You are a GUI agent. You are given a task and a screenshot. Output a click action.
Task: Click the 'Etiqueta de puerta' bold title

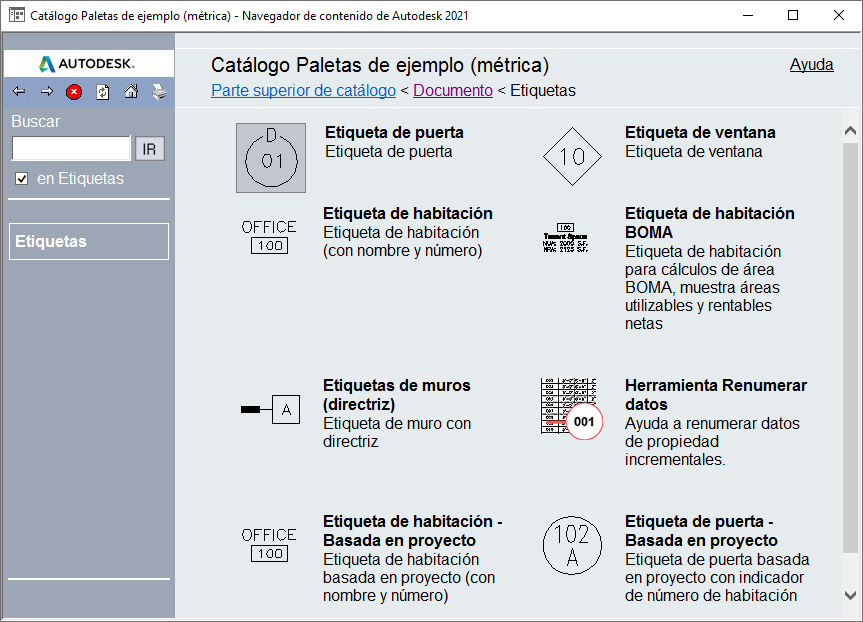click(394, 132)
